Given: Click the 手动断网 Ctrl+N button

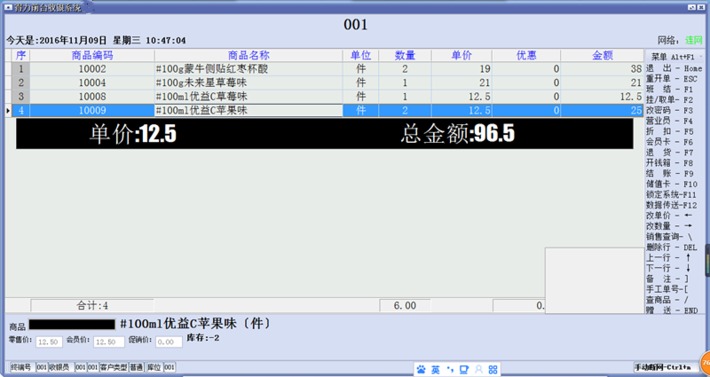Looking at the screenshot, I should tap(666, 367).
